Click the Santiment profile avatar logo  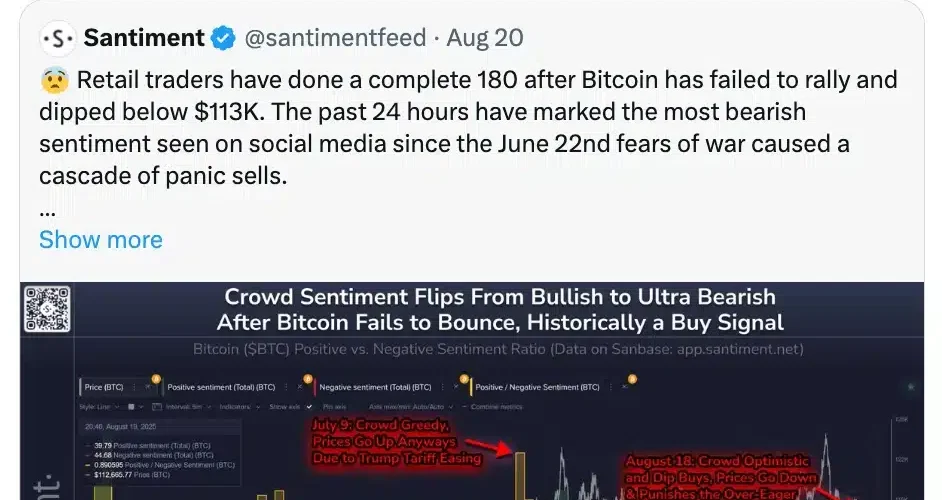[56, 39]
